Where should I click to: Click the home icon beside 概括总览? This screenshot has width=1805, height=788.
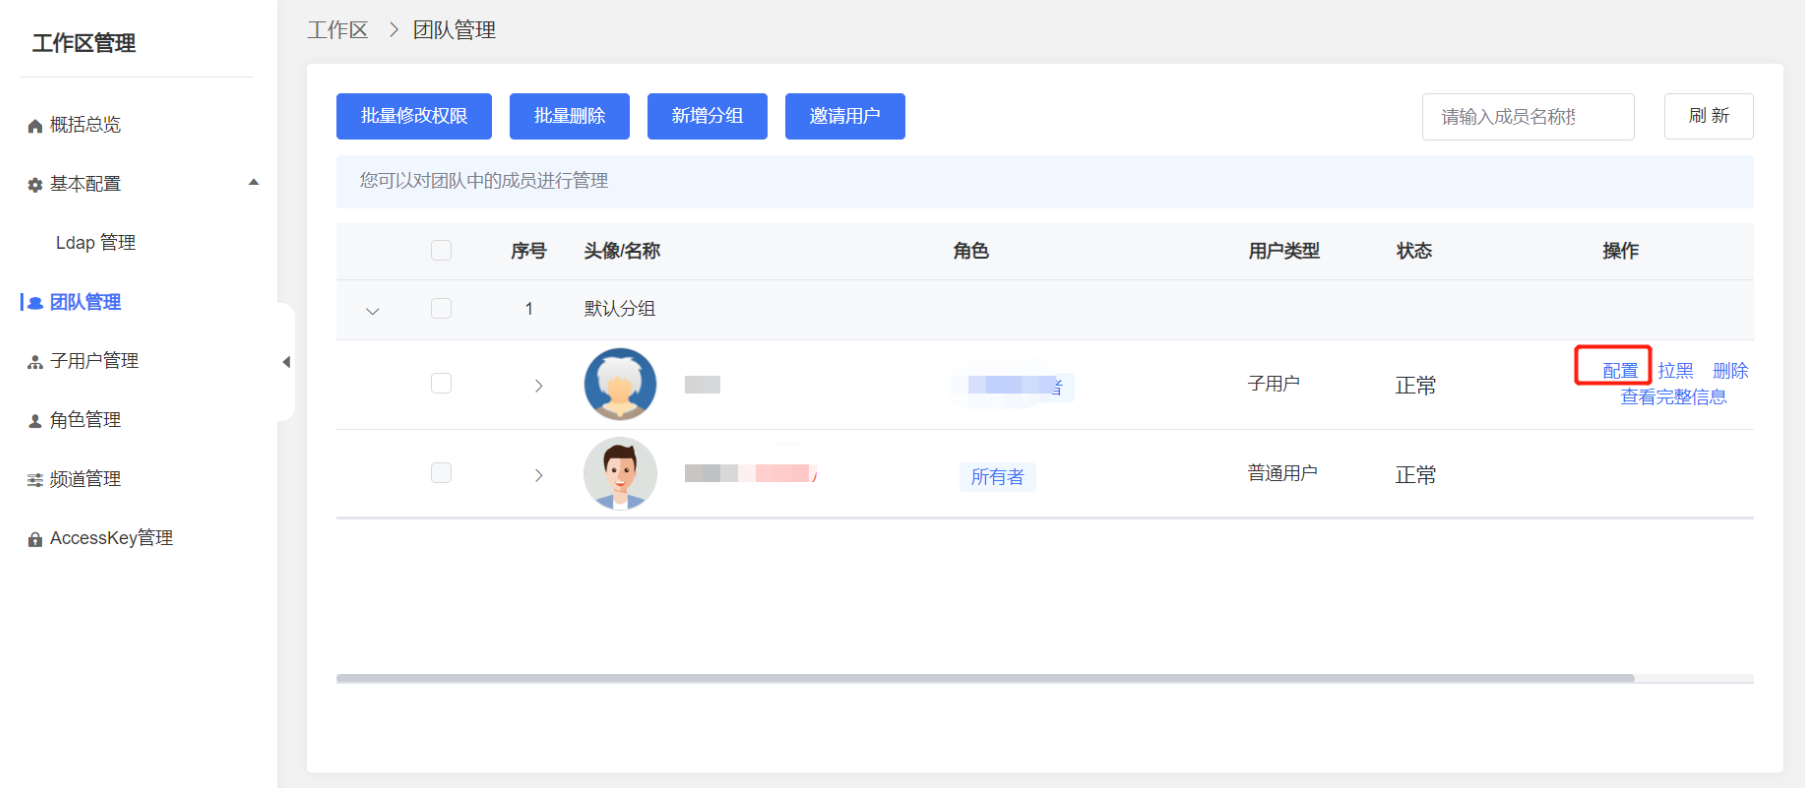click(x=35, y=126)
